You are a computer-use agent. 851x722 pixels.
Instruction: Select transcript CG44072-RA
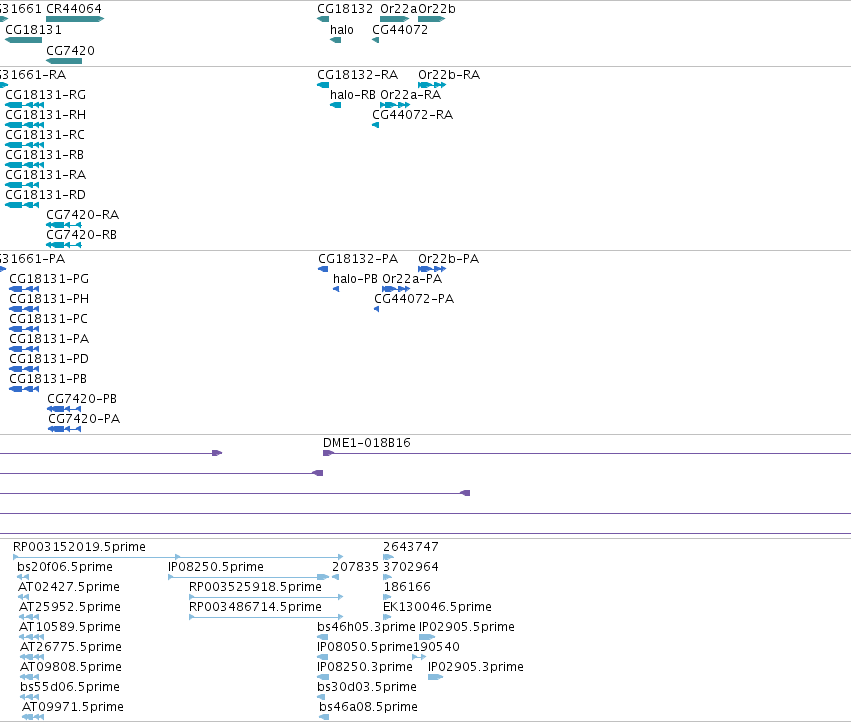(x=412, y=115)
